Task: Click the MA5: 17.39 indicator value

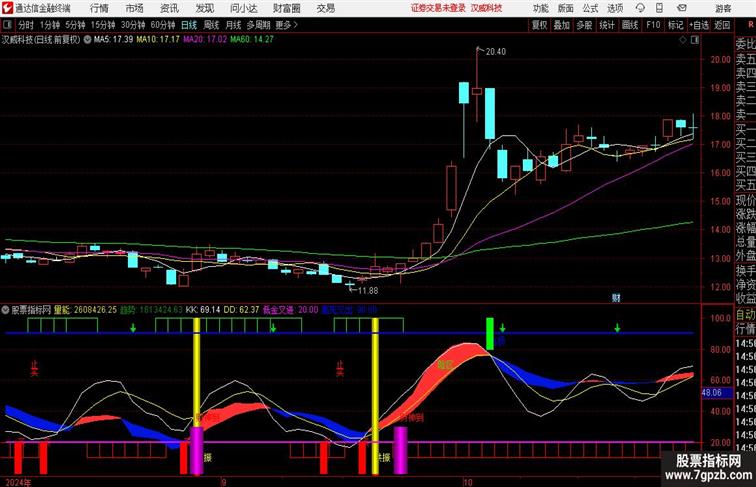Action: [x=113, y=40]
